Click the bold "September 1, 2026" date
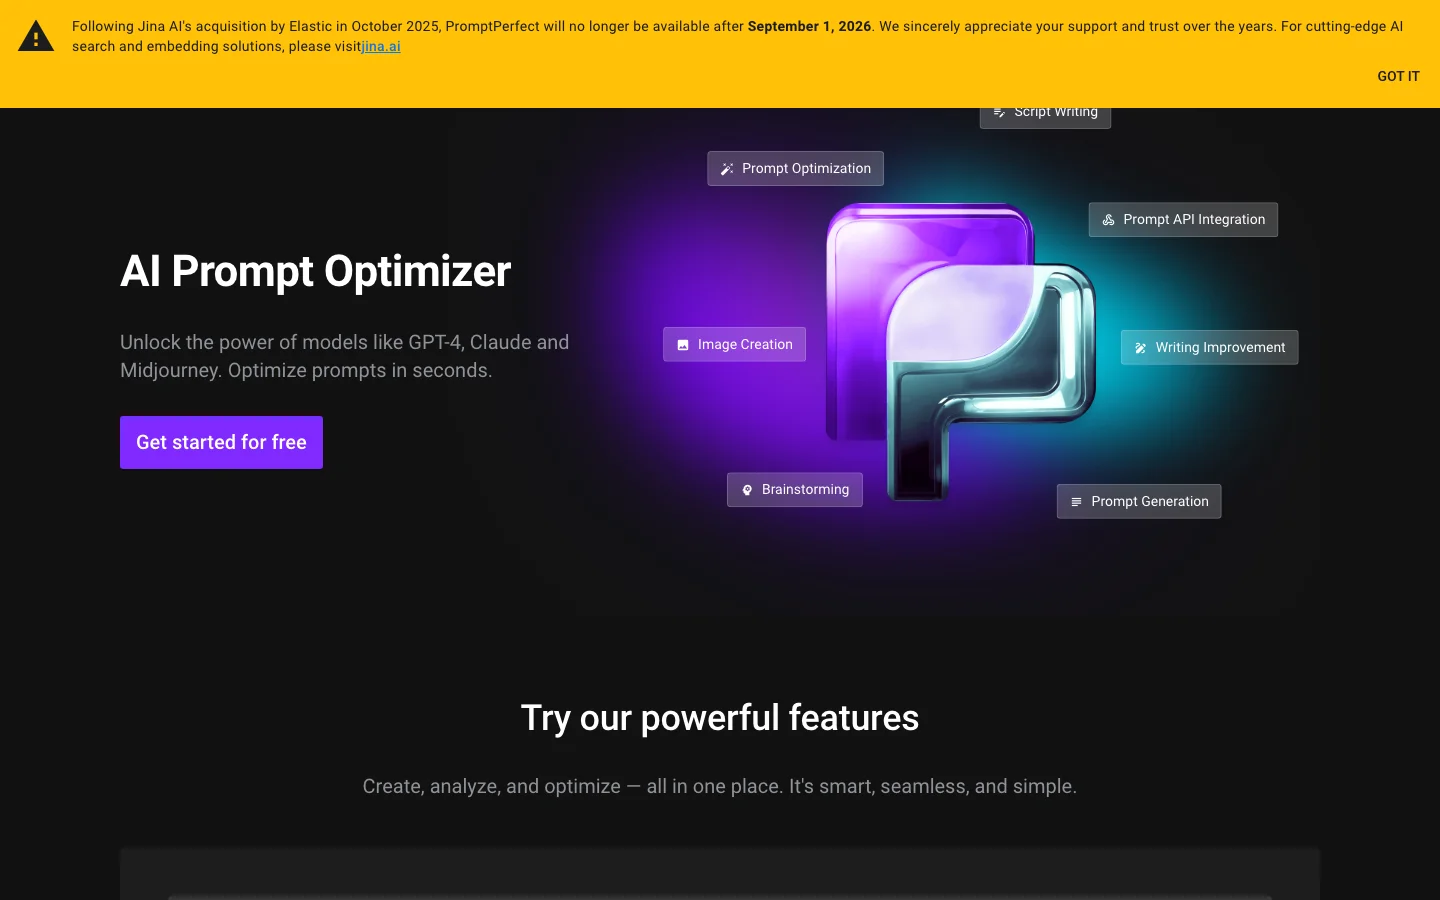 coord(809,26)
